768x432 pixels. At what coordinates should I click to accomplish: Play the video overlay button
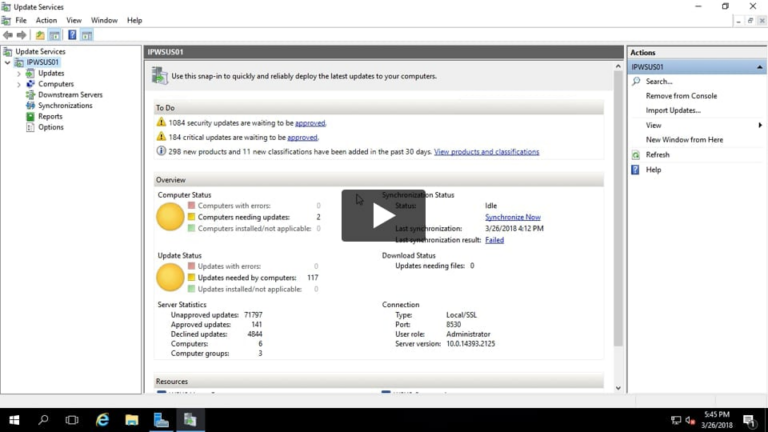click(x=383, y=216)
